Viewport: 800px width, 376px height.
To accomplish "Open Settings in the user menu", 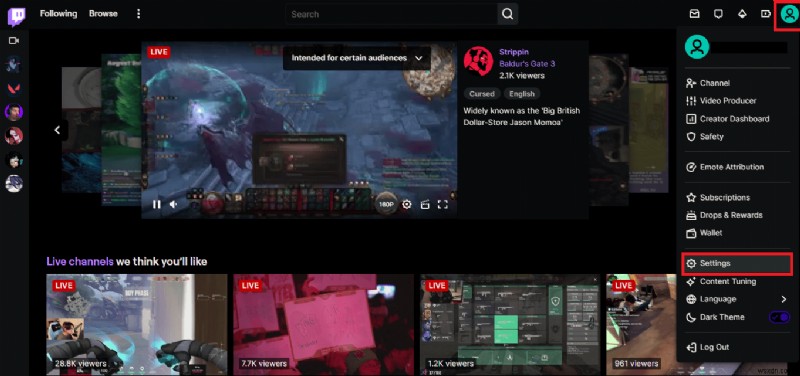I will (737, 264).
